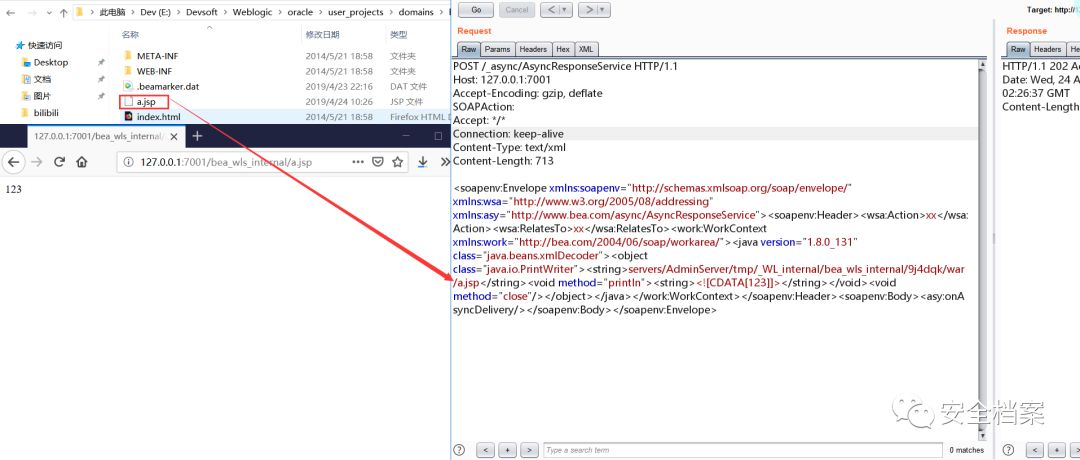This screenshot has height=460, width=1080.
Task: Click the request pane scrollbar up arrow
Action: [984, 65]
